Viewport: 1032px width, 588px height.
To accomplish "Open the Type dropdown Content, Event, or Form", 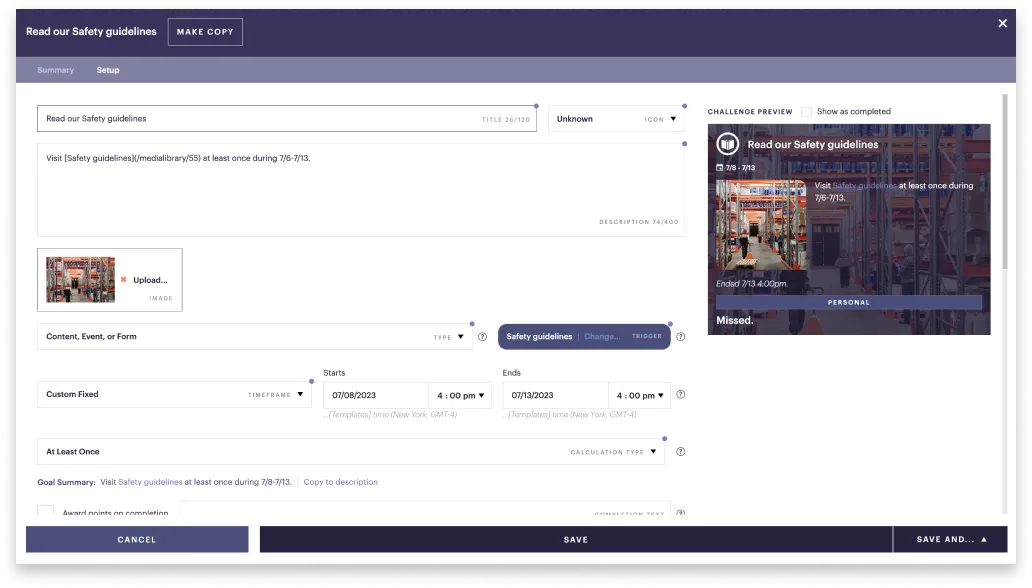I will tap(255, 336).
